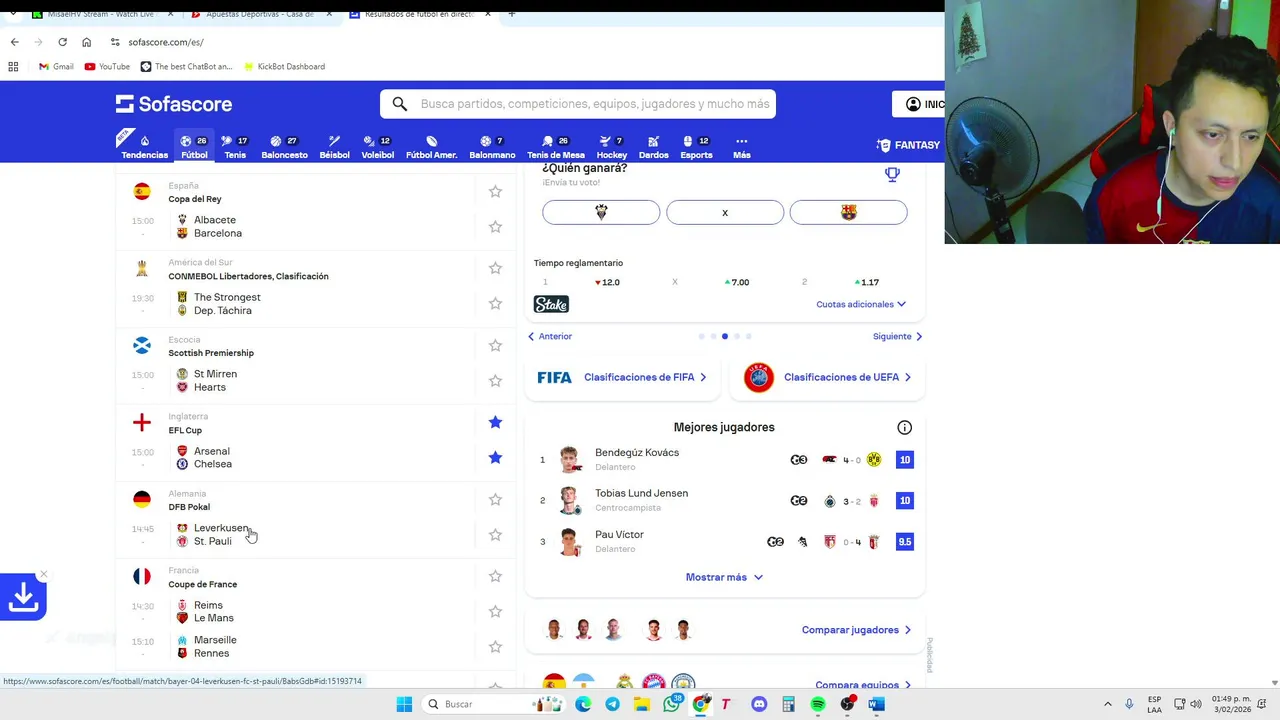
Task: Reload the browser page
Action: pyautogui.click(x=62, y=42)
